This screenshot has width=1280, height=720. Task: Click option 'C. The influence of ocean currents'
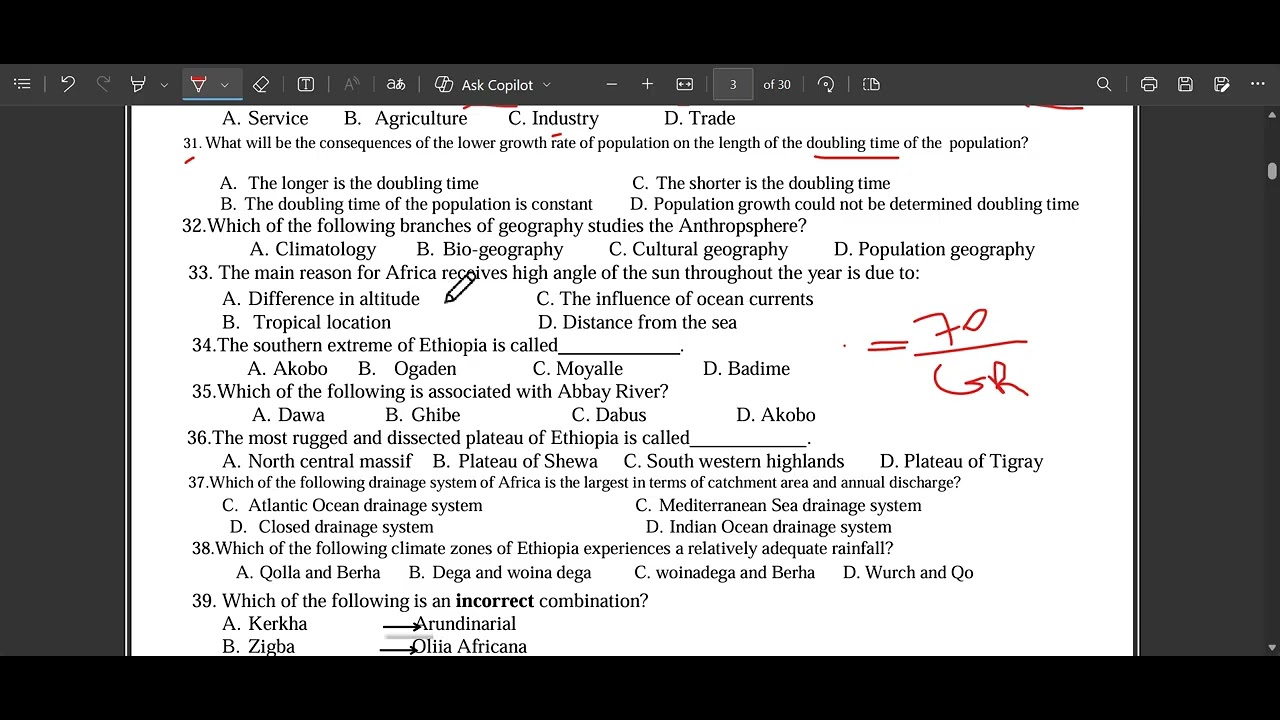tap(675, 299)
